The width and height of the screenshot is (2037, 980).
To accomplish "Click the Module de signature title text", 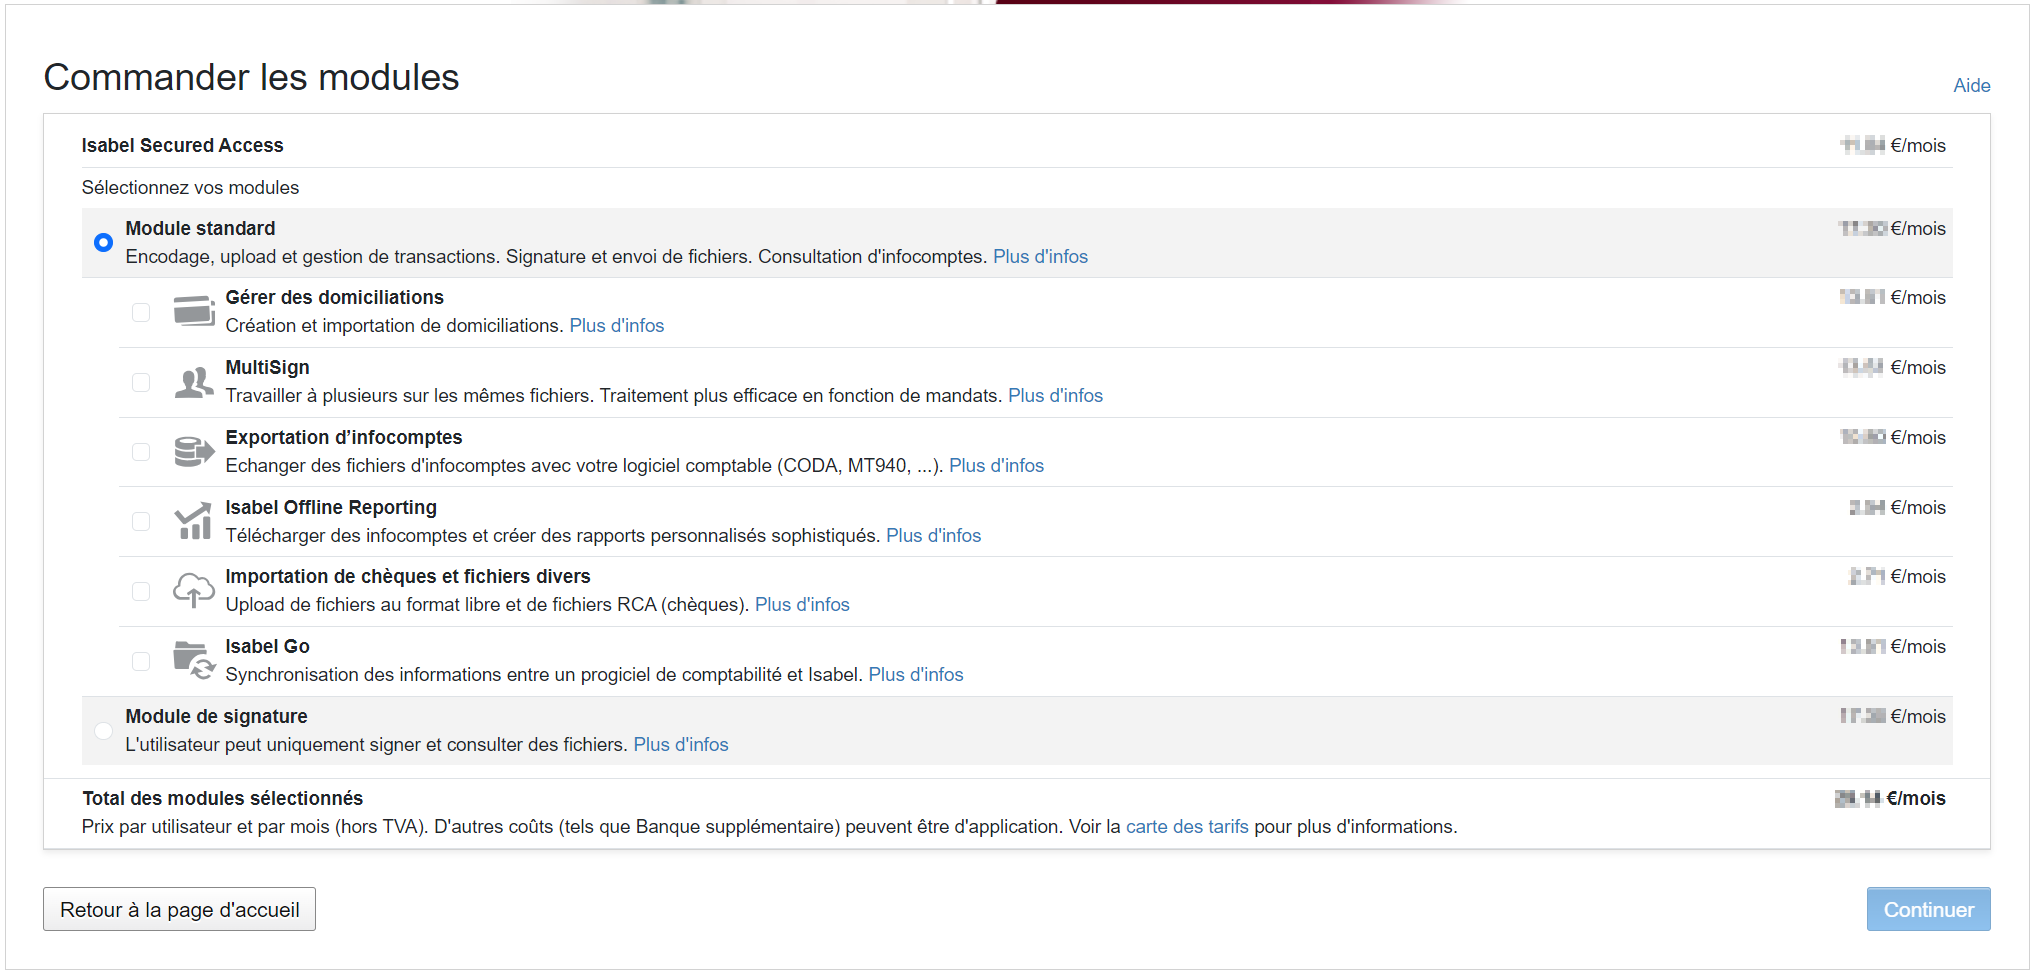I will [216, 716].
